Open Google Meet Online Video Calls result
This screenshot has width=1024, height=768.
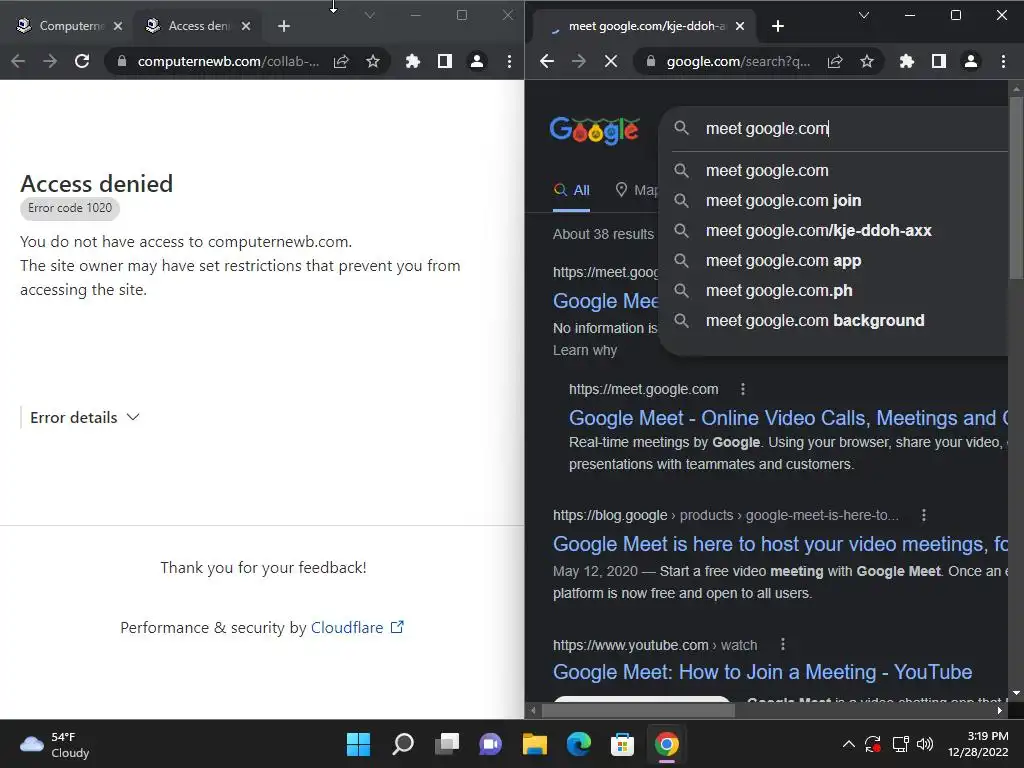[788, 418]
